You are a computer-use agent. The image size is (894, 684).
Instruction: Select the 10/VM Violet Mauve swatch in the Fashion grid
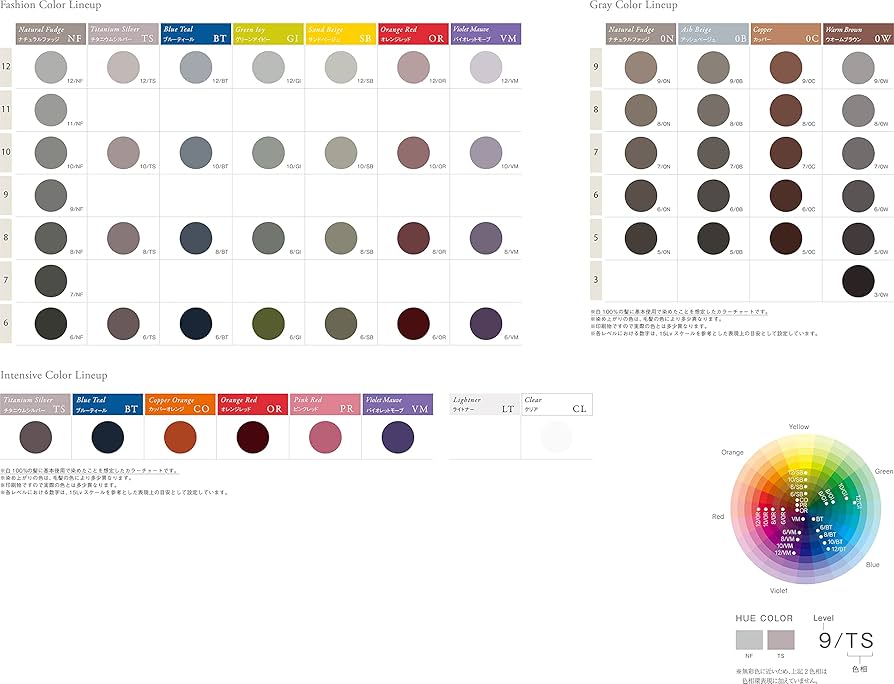pyautogui.click(x=485, y=152)
